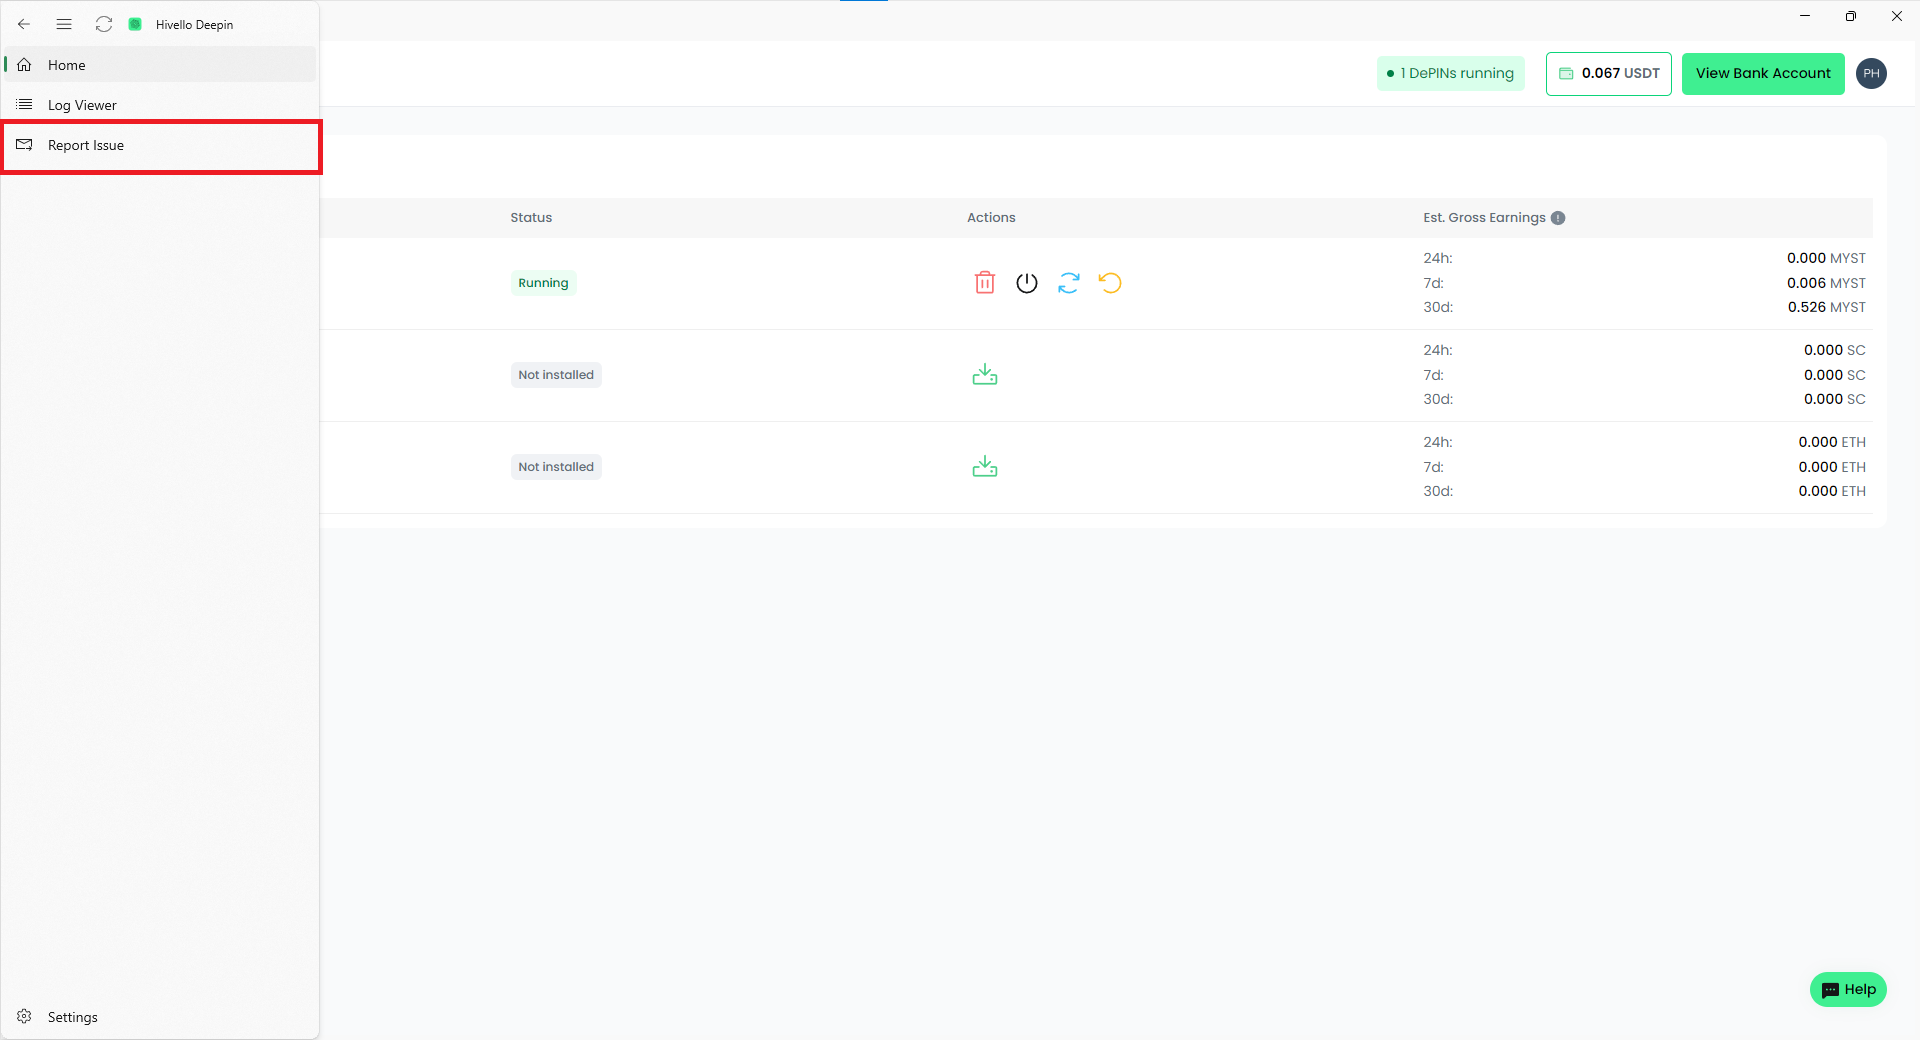Click the blue refresh sync icon
The image size is (1920, 1040).
click(x=1068, y=283)
